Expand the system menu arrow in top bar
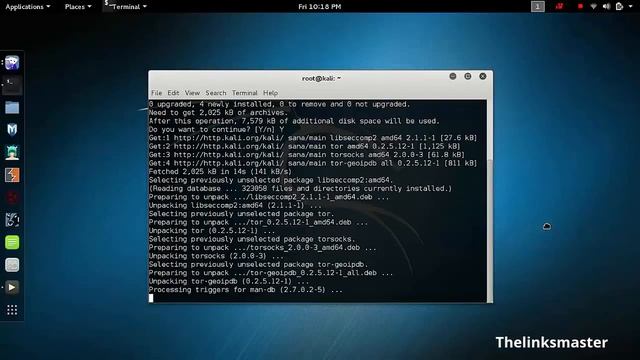 click(631, 7)
